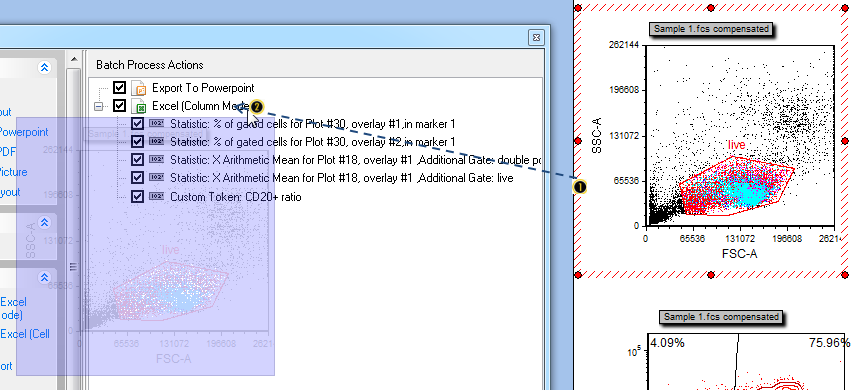Click the 131072 tick label on the FSC-A axis
This screenshot has height=390, width=851.
pos(740,238)
